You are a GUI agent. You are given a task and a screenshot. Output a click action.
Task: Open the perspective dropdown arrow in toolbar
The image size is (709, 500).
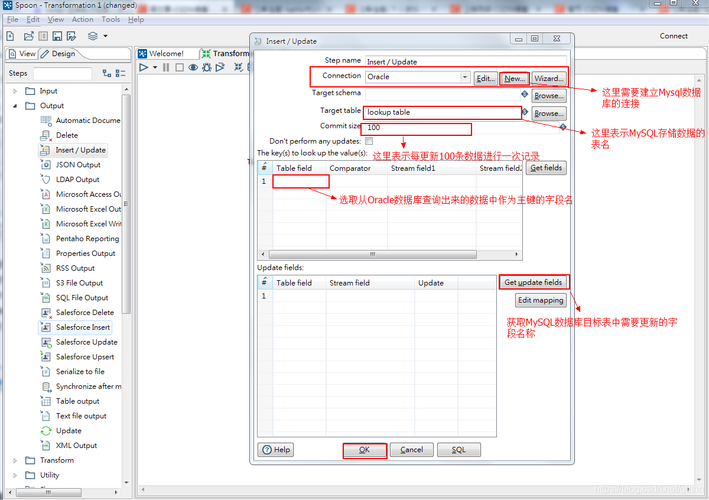[x=105, y=36]
